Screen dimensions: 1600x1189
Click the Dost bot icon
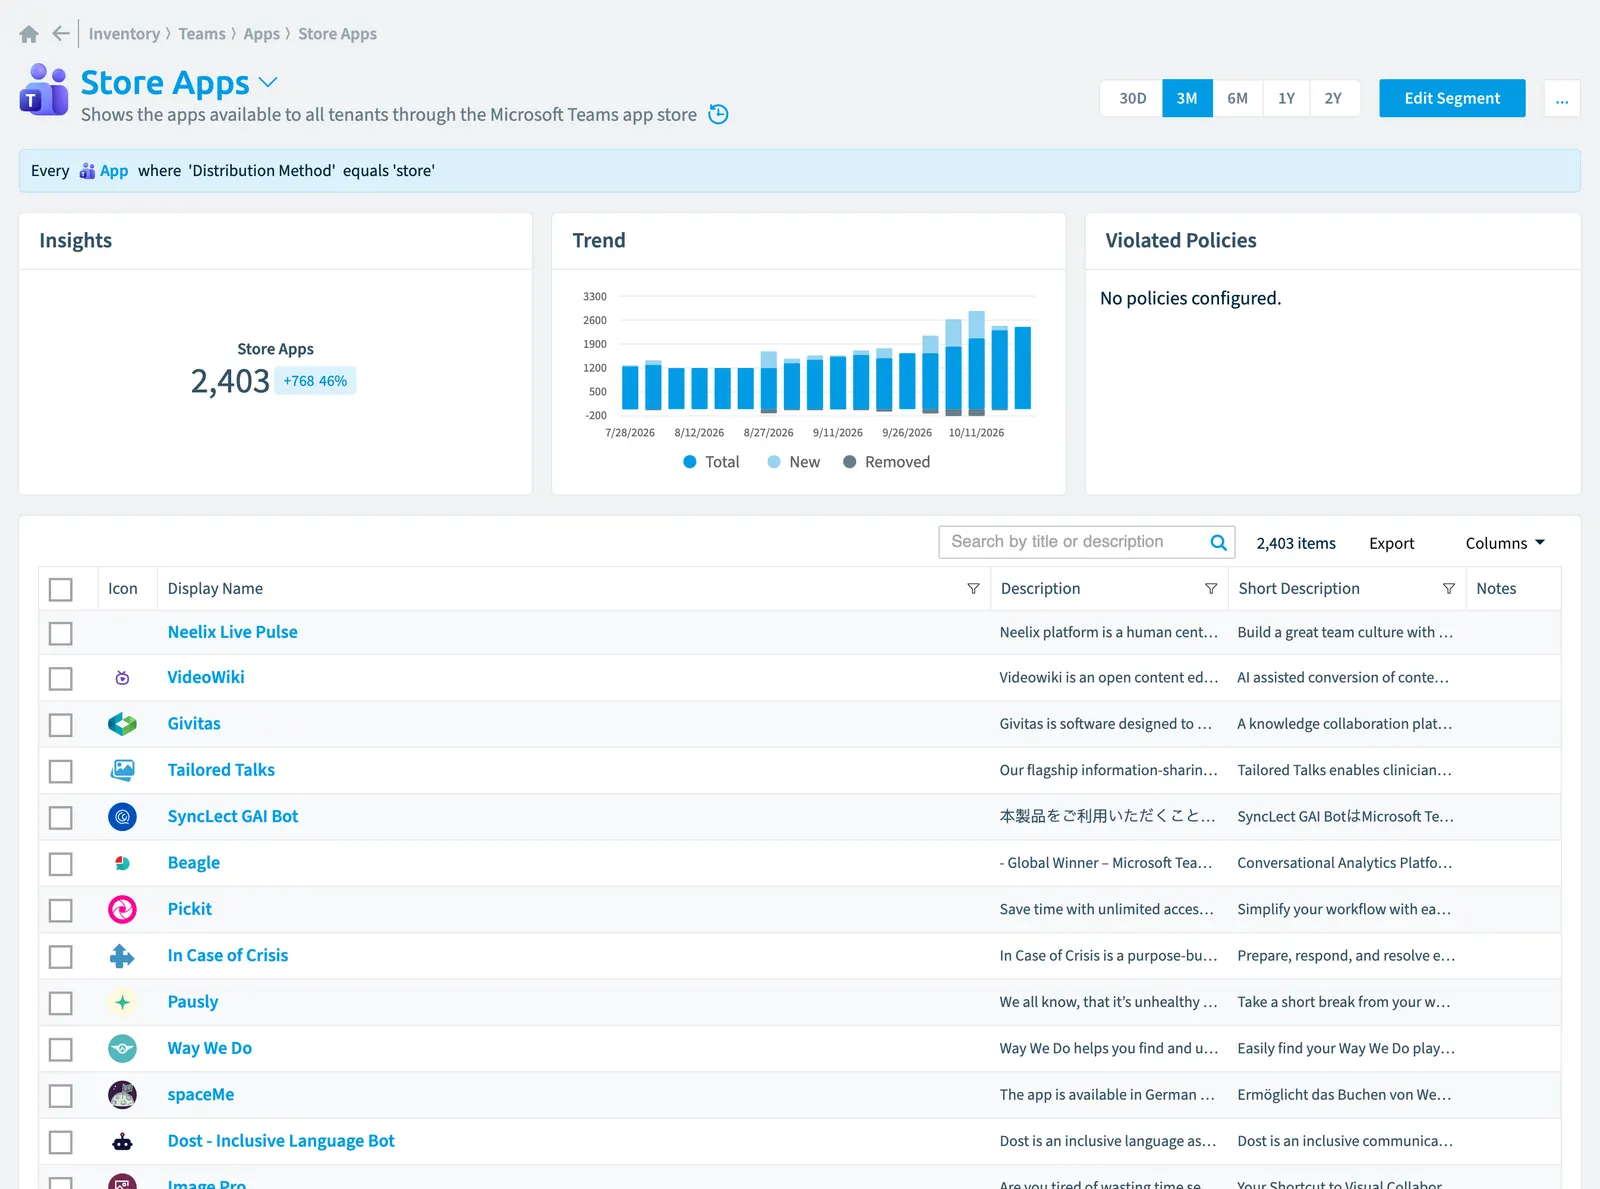(x=122, y=1141)
